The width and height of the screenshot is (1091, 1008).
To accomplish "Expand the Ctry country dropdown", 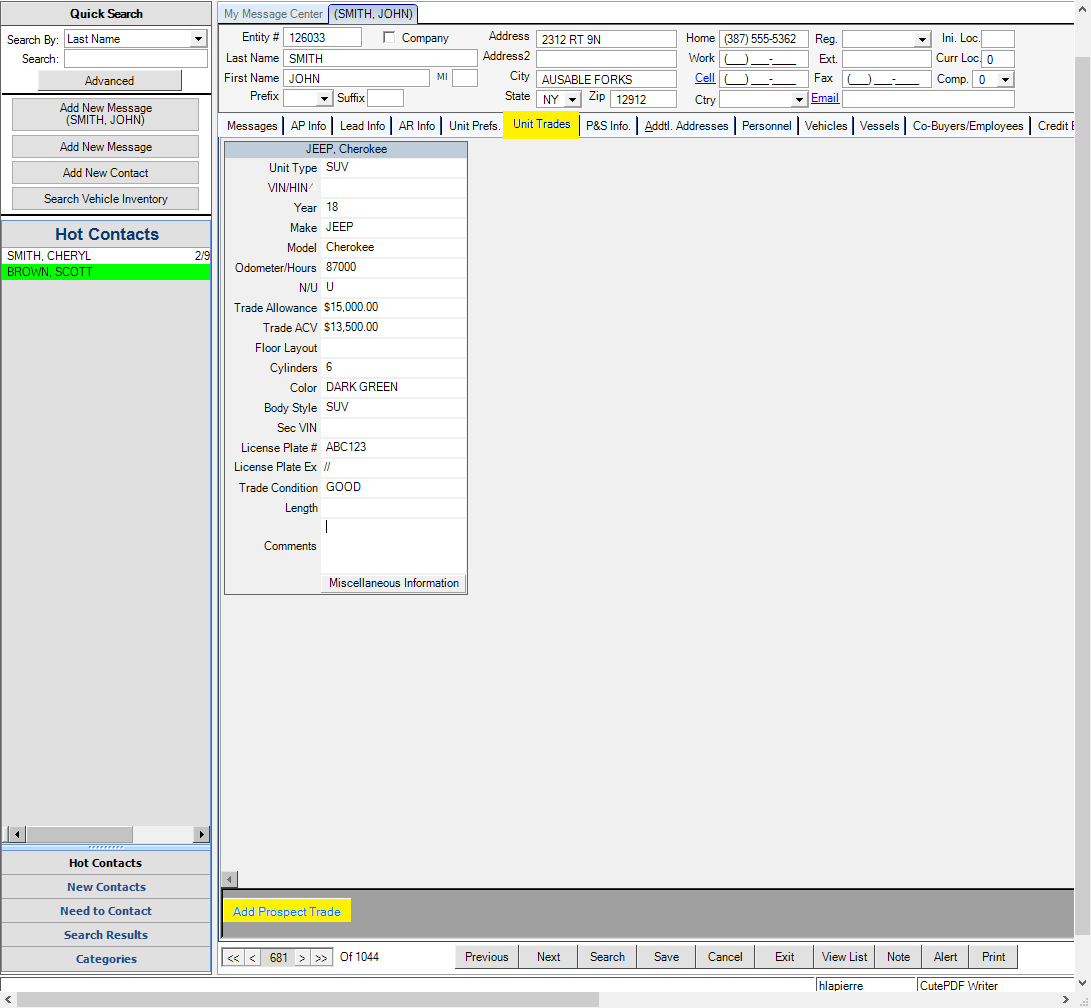I will pos(799,100).
